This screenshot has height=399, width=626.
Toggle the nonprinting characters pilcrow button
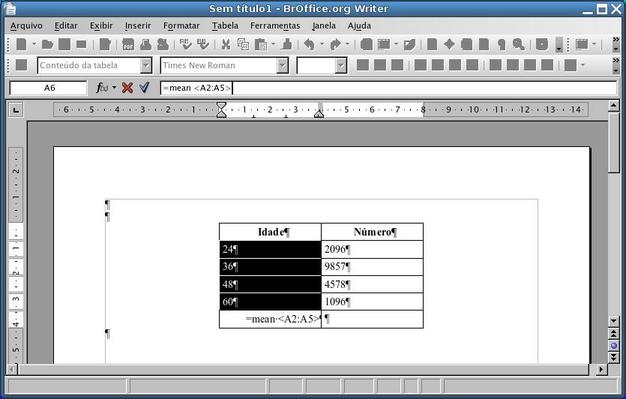tap(501, 44)
